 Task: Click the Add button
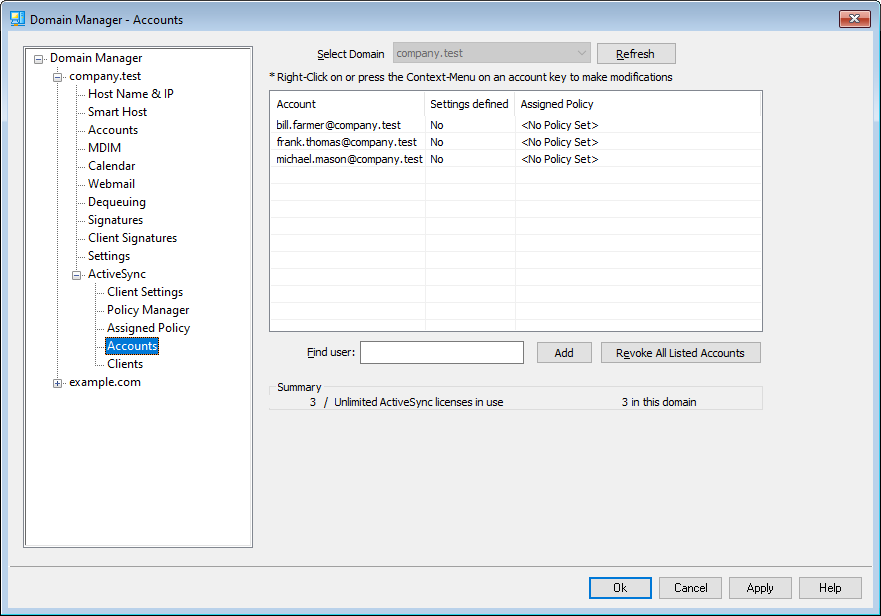564,353
